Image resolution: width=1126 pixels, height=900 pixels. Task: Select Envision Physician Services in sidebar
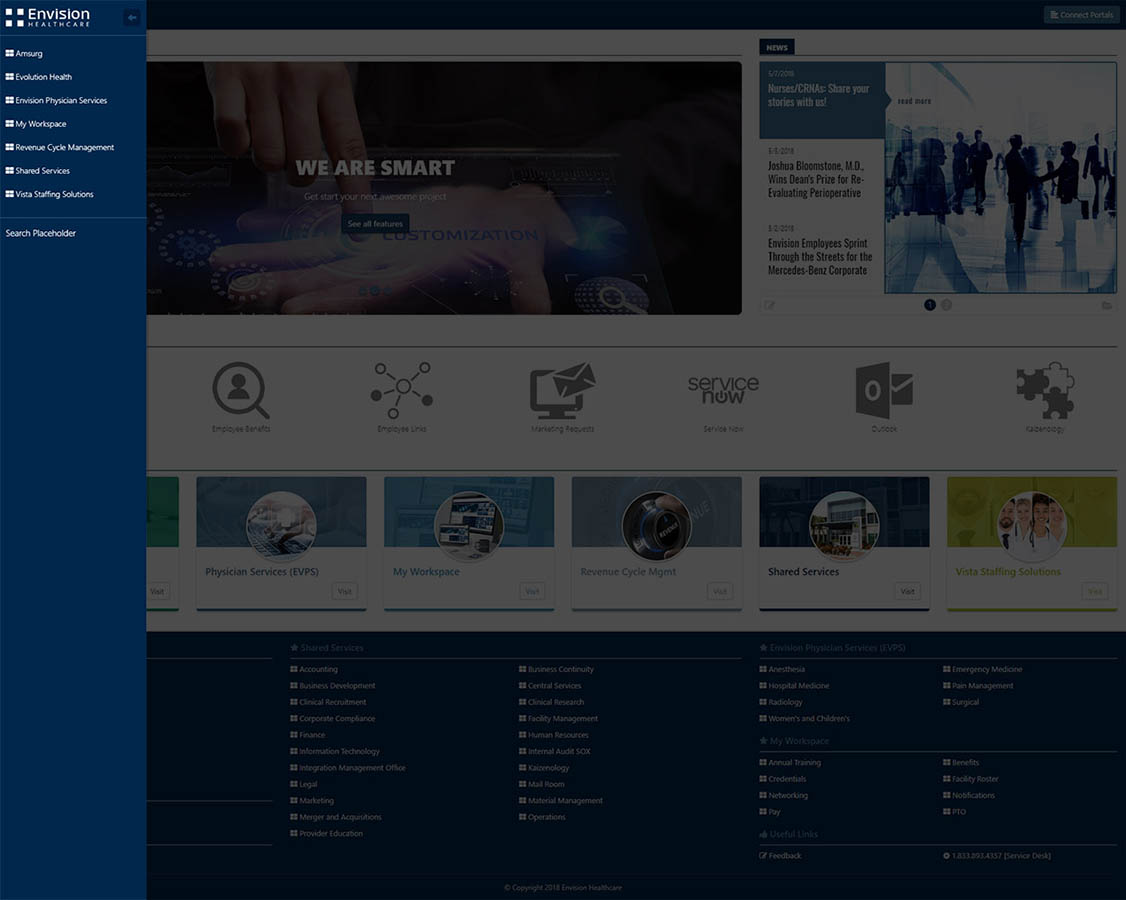pos(57,101)
